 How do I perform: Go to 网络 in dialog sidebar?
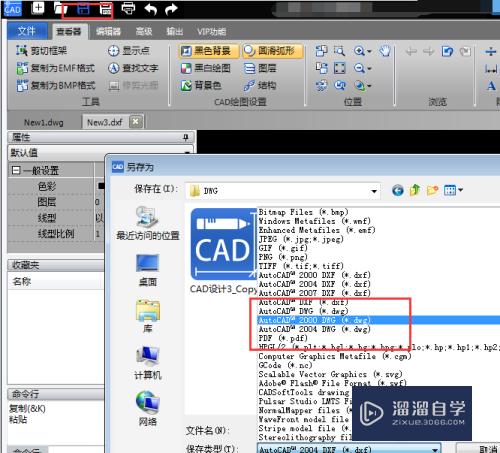[x=148, y=409]
